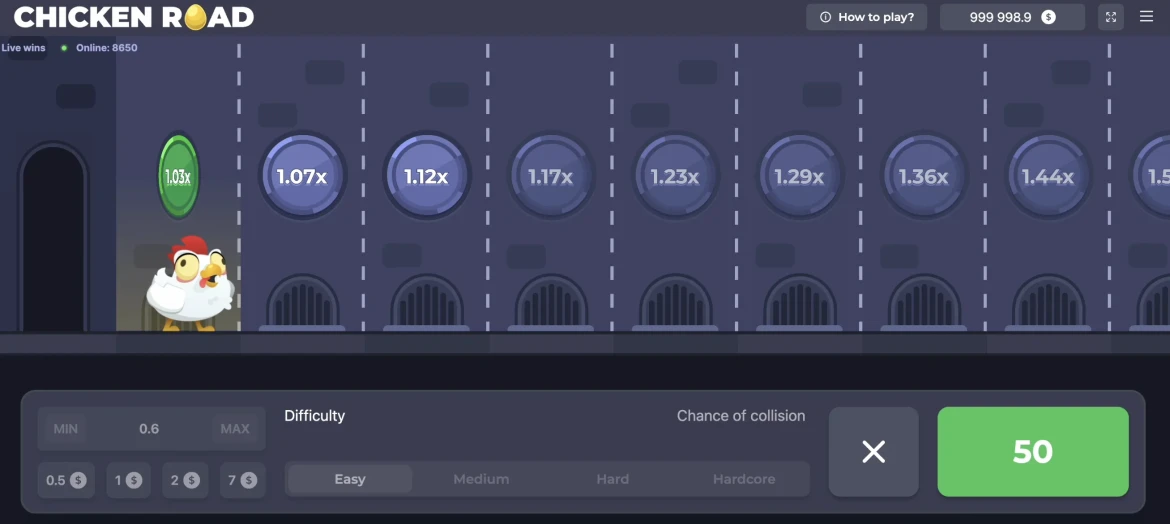Select Medium difficulty
The height and width of the screenshot is (524, 1170).
click(481, 479)
